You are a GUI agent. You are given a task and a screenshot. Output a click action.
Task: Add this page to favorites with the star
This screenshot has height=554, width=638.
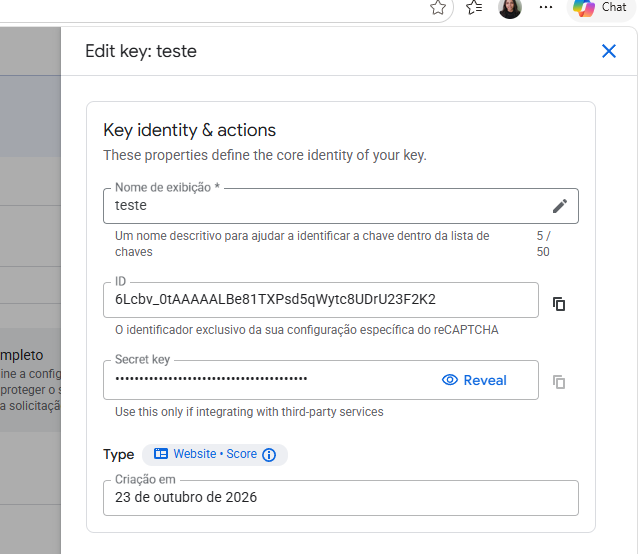438,7
